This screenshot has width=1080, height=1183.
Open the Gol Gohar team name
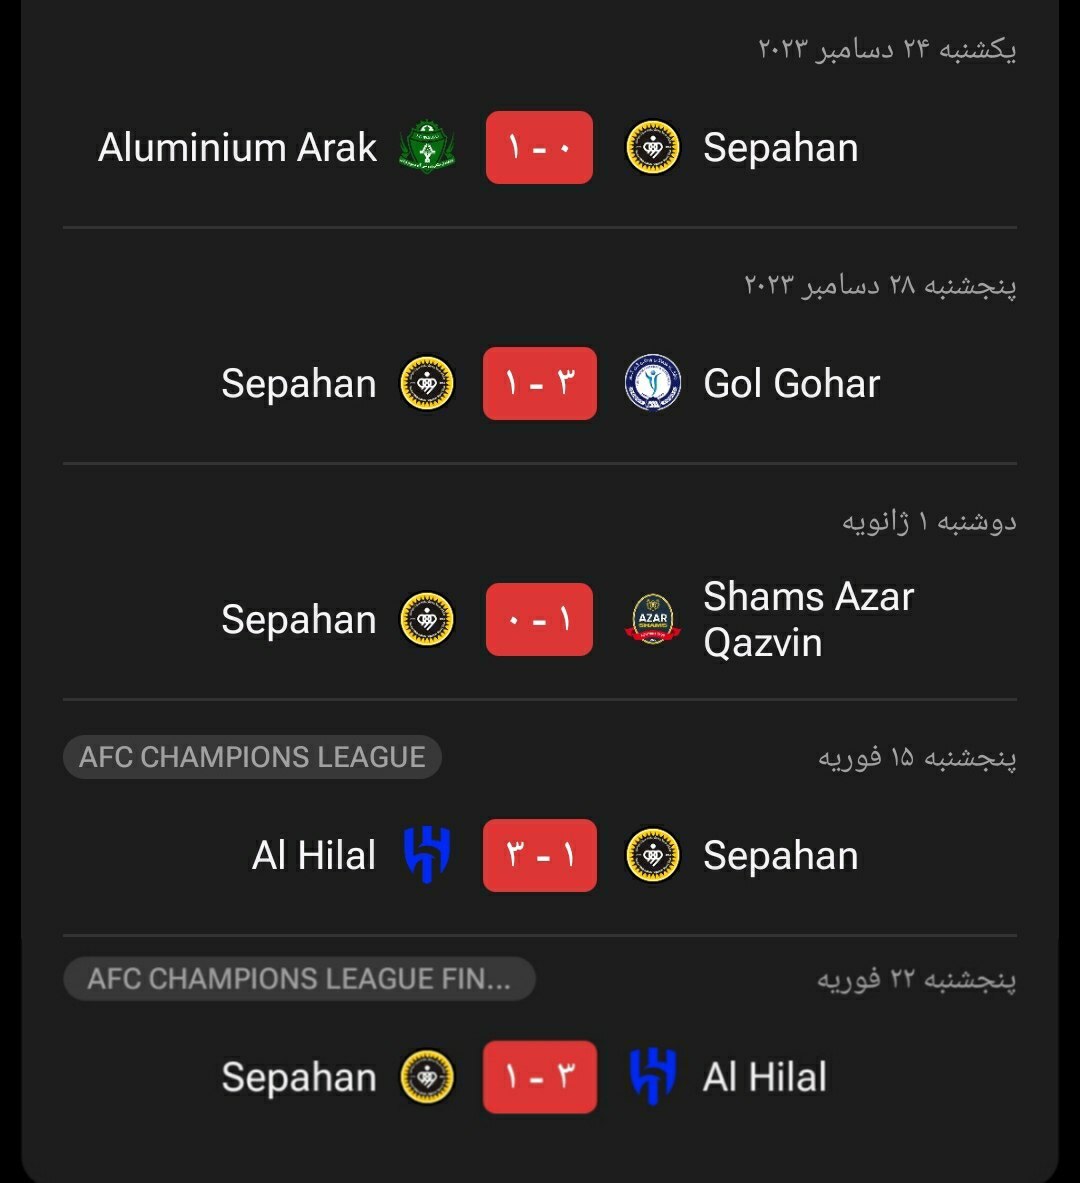[x=791, y=384]
